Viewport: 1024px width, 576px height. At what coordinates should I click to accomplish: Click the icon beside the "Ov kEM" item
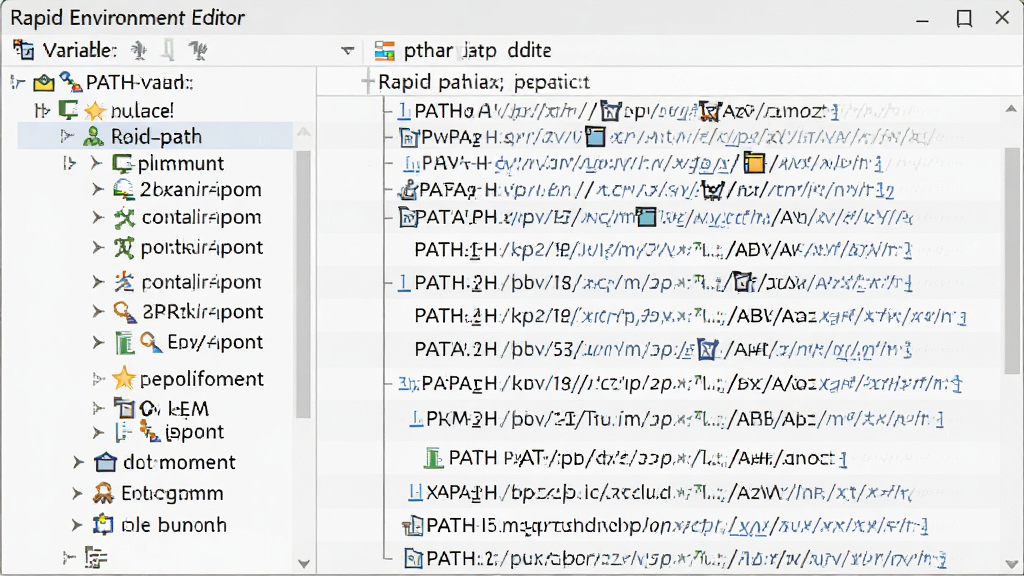pyautogui.click(x=123, y=408)
